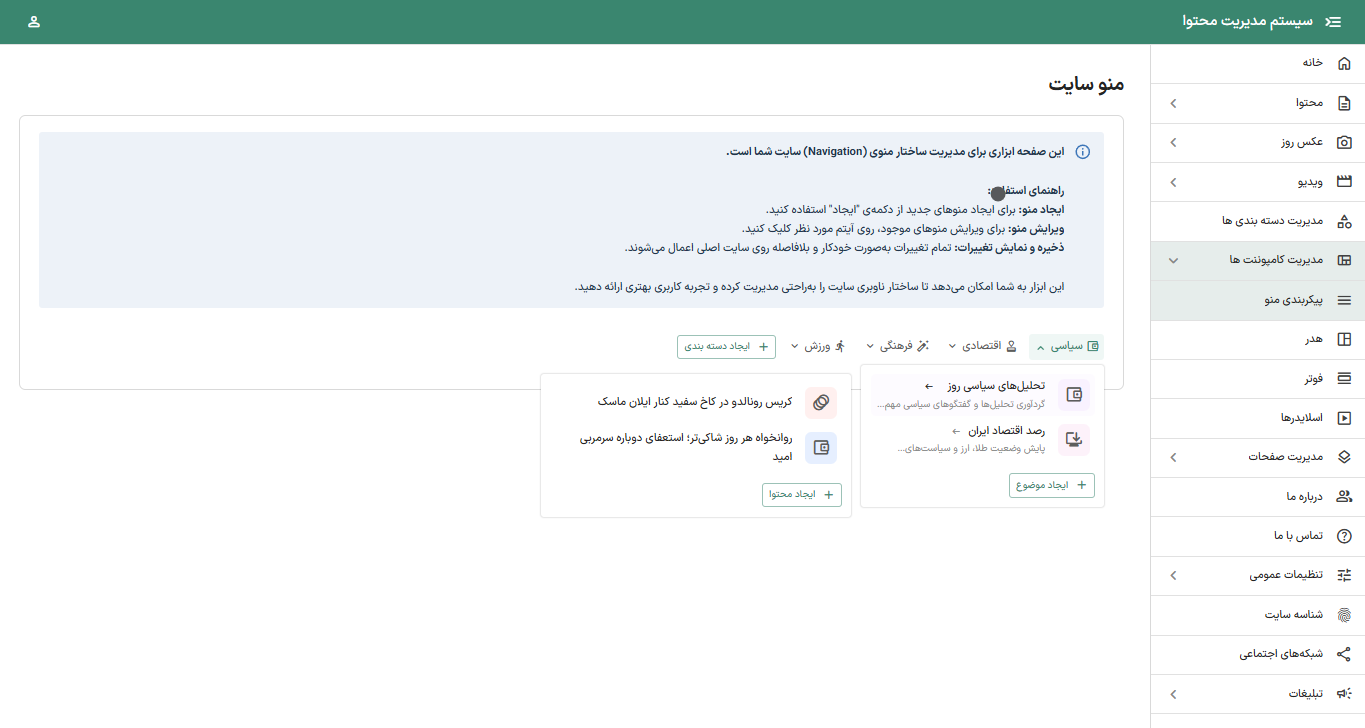Screen dimensions: 1365x728
Task: Select the مدیریت دسته بندی ها icon
Action: (1344, 221)
